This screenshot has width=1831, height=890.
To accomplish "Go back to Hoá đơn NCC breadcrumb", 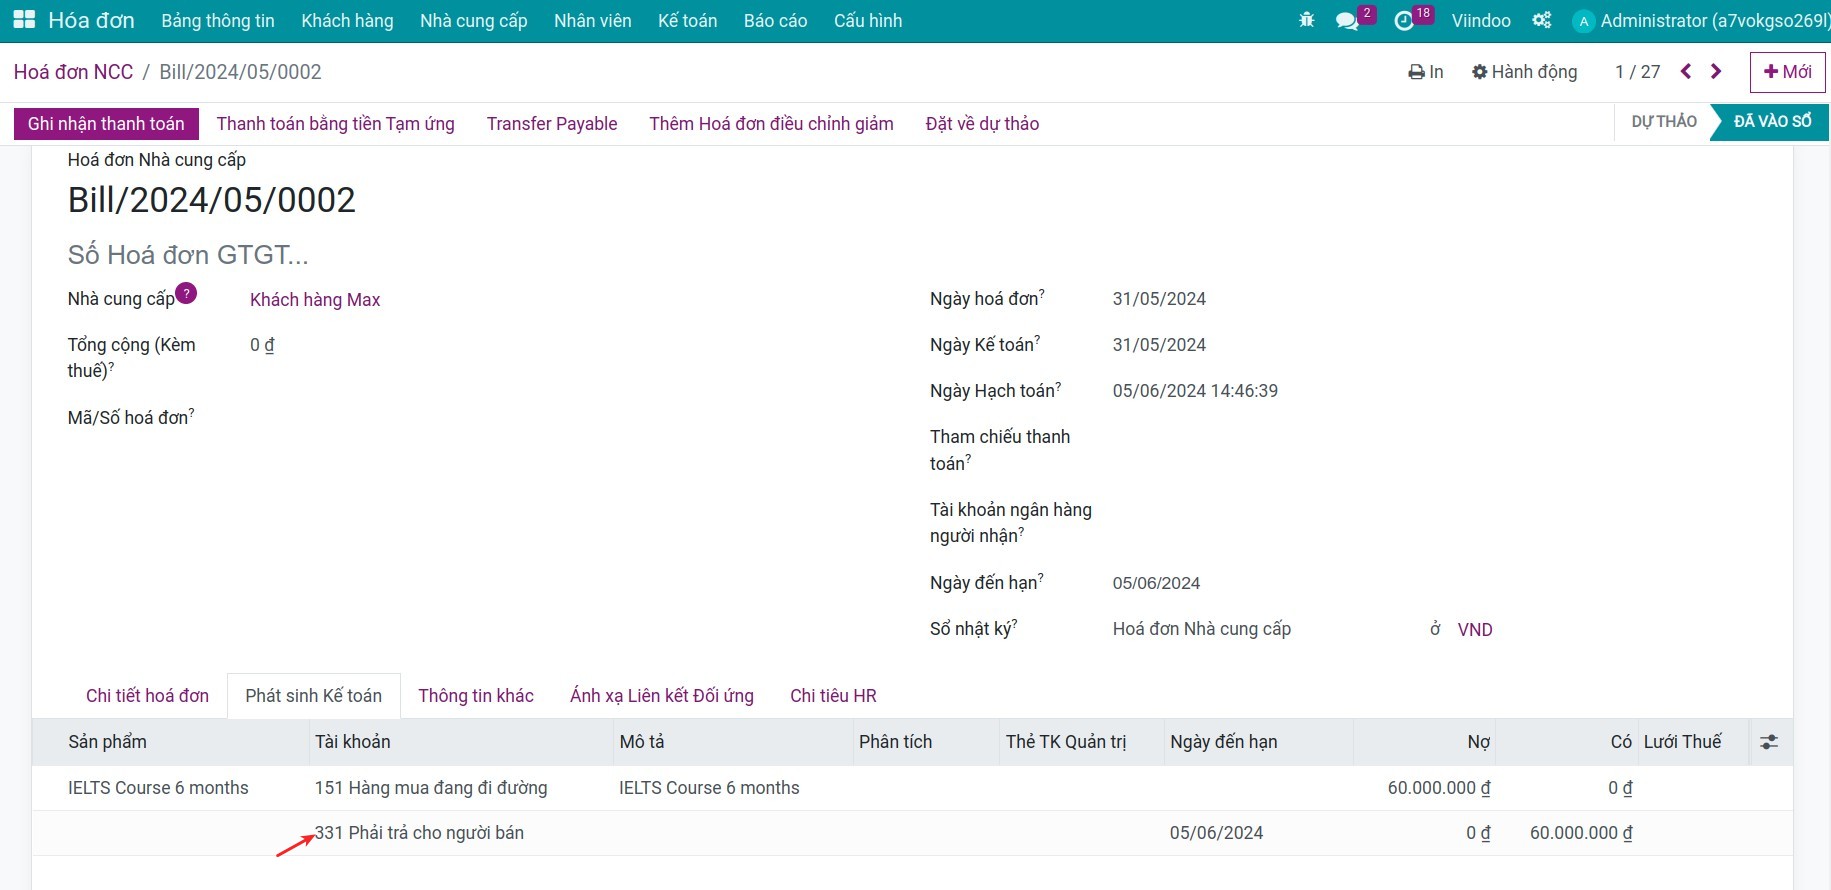I will coord(73,72).
